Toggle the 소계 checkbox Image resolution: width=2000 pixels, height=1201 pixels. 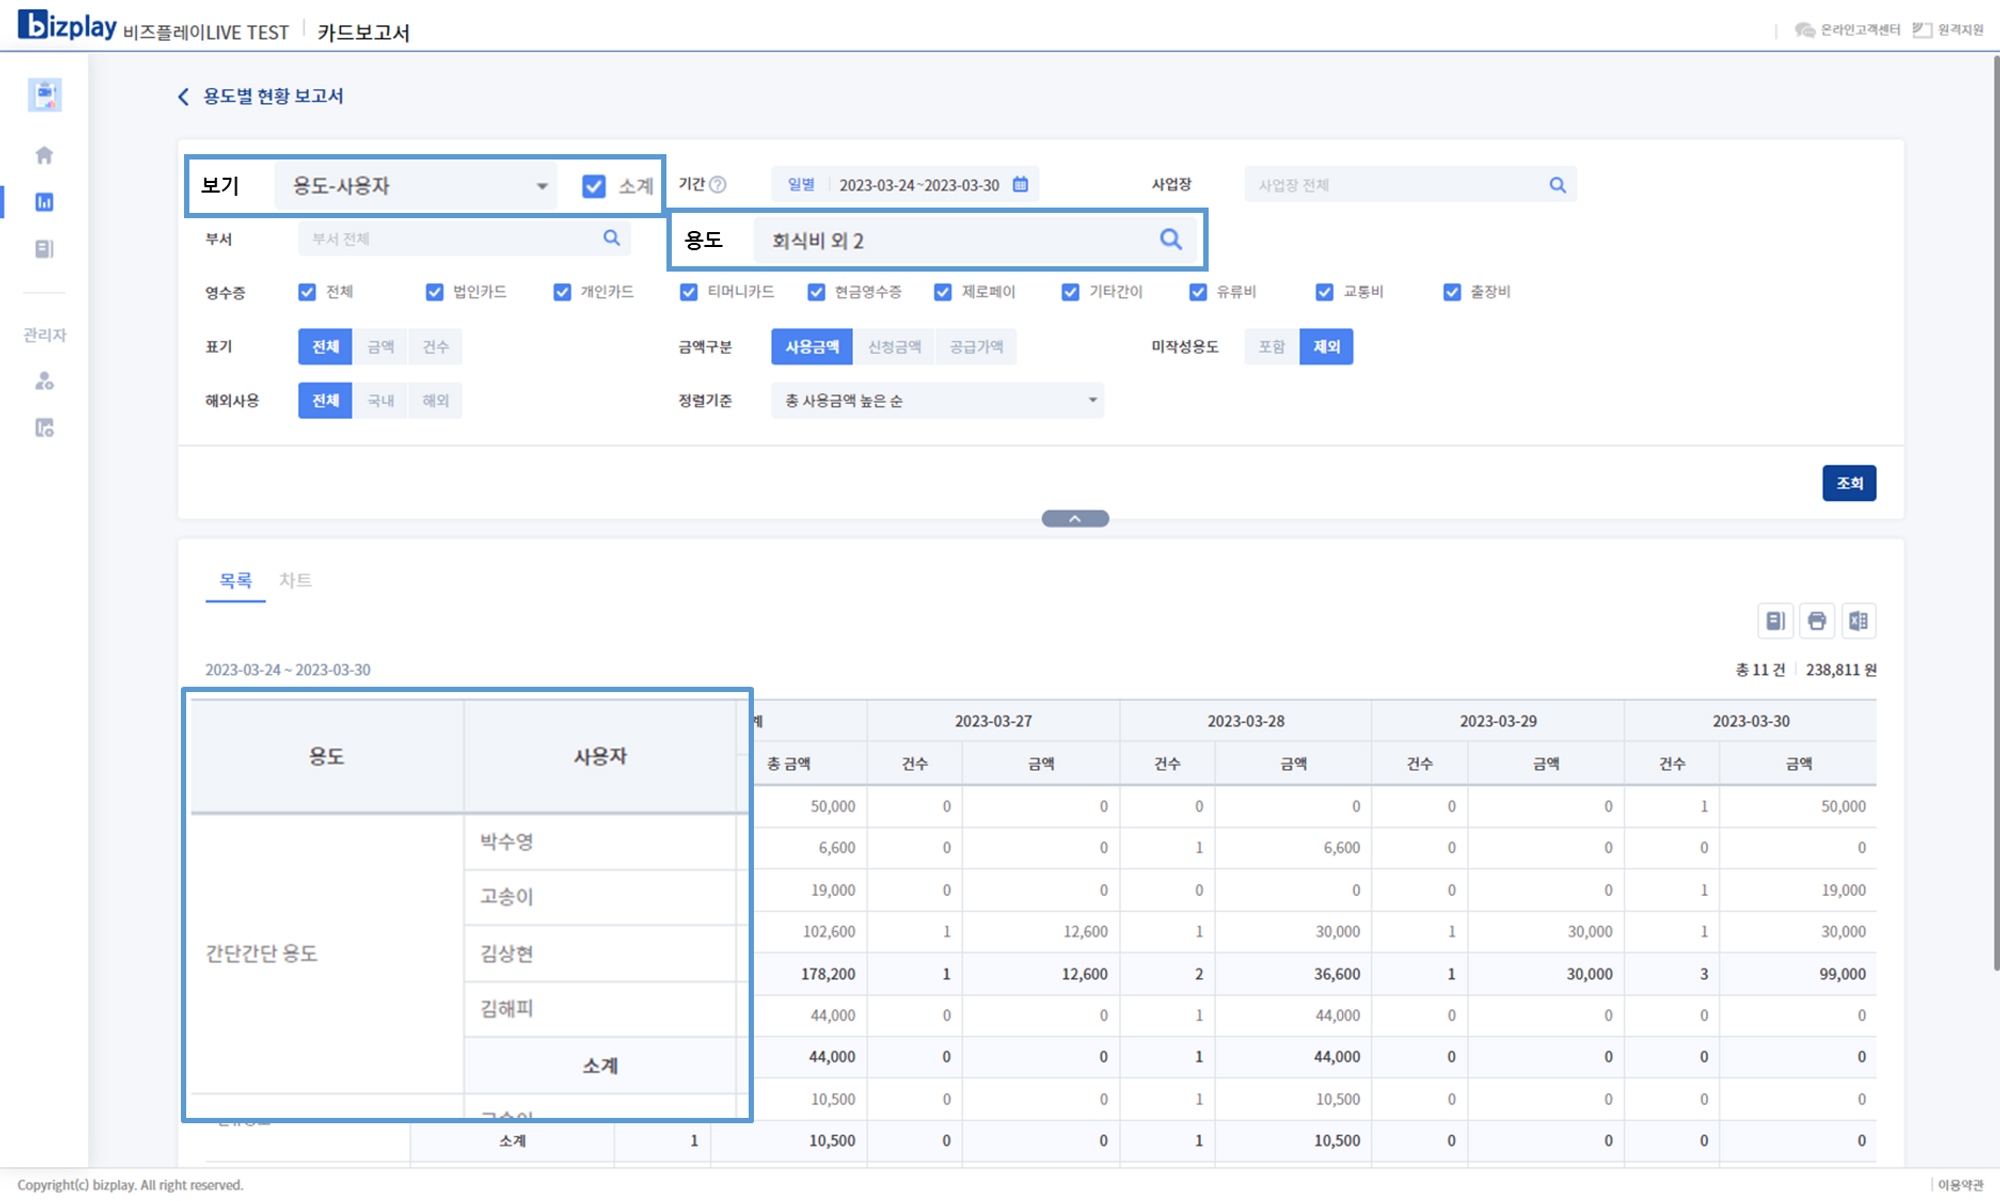point(594,186)
